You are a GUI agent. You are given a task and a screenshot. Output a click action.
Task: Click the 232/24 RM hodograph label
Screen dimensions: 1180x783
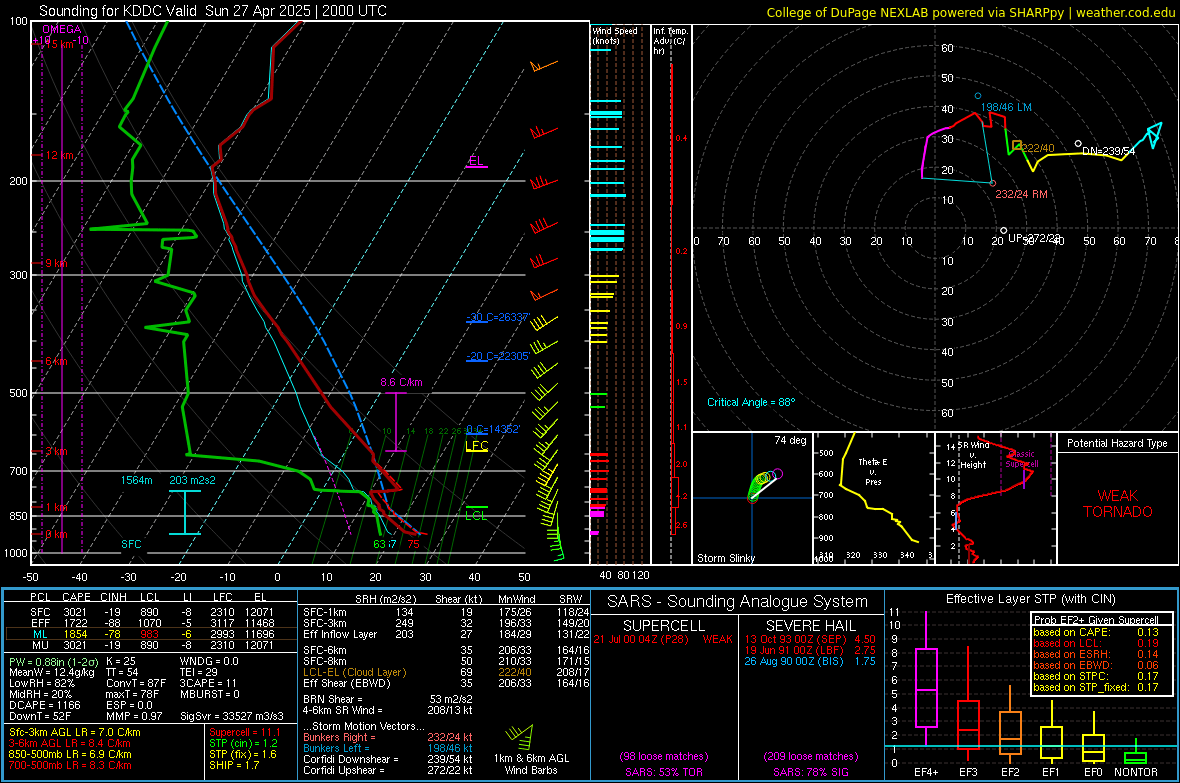tap(1021, 194)
